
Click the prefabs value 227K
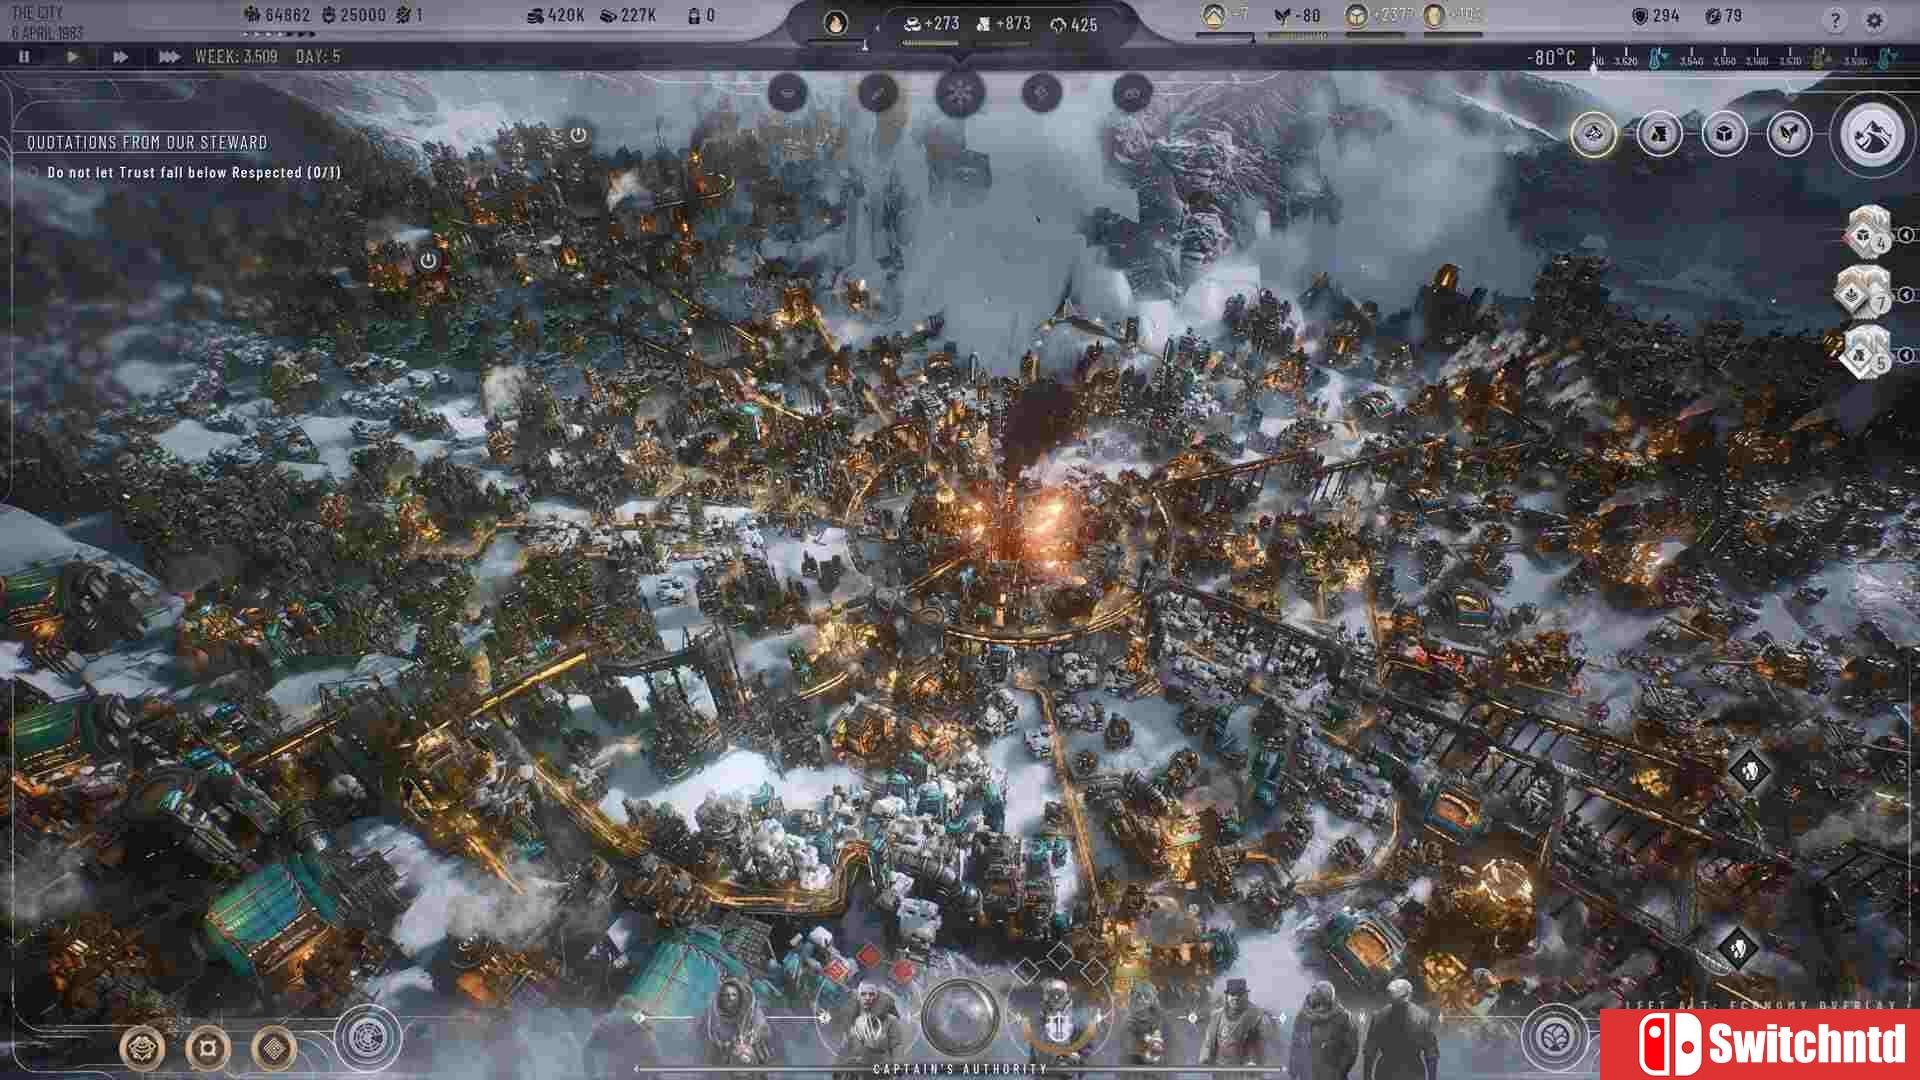tap(628, 15)
